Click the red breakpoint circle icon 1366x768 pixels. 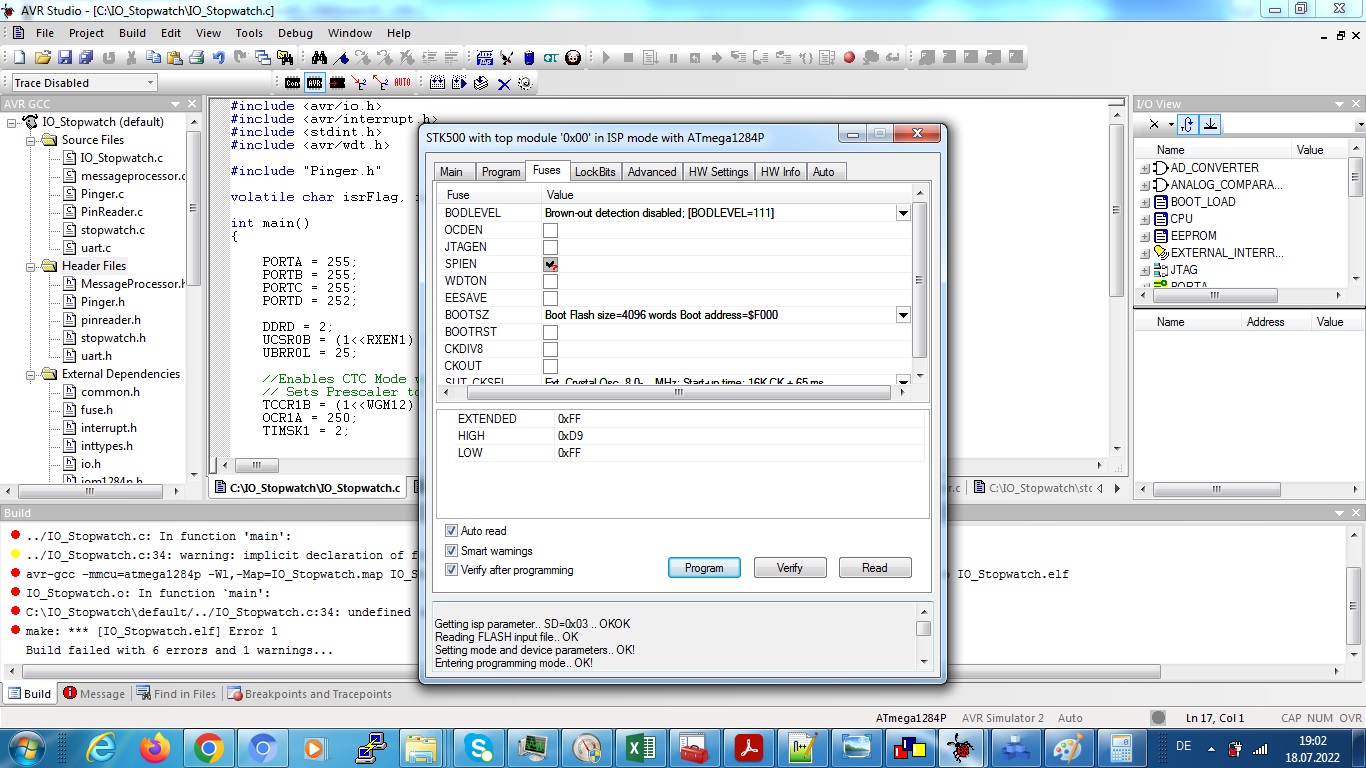pyautogui.click(x=849, y=58)
